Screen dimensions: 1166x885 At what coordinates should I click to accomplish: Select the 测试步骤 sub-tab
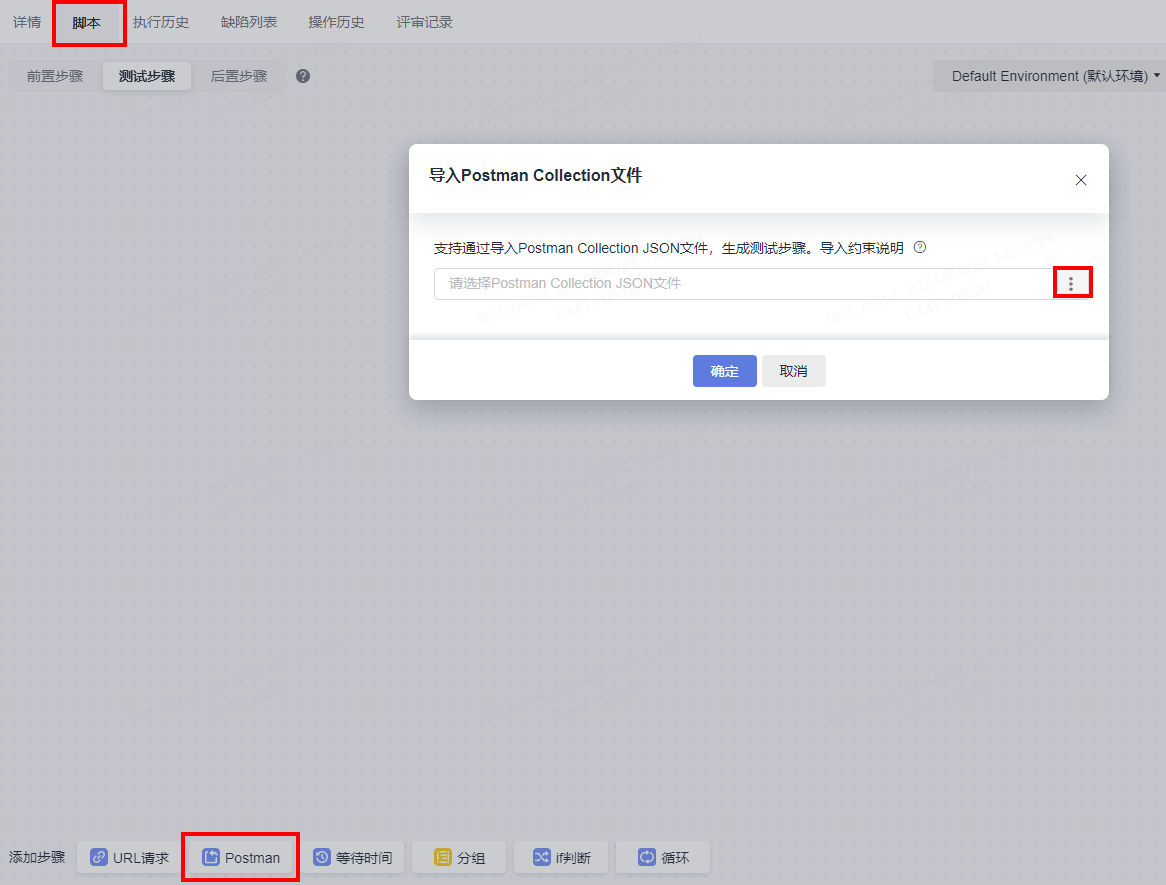click(146, 76)
